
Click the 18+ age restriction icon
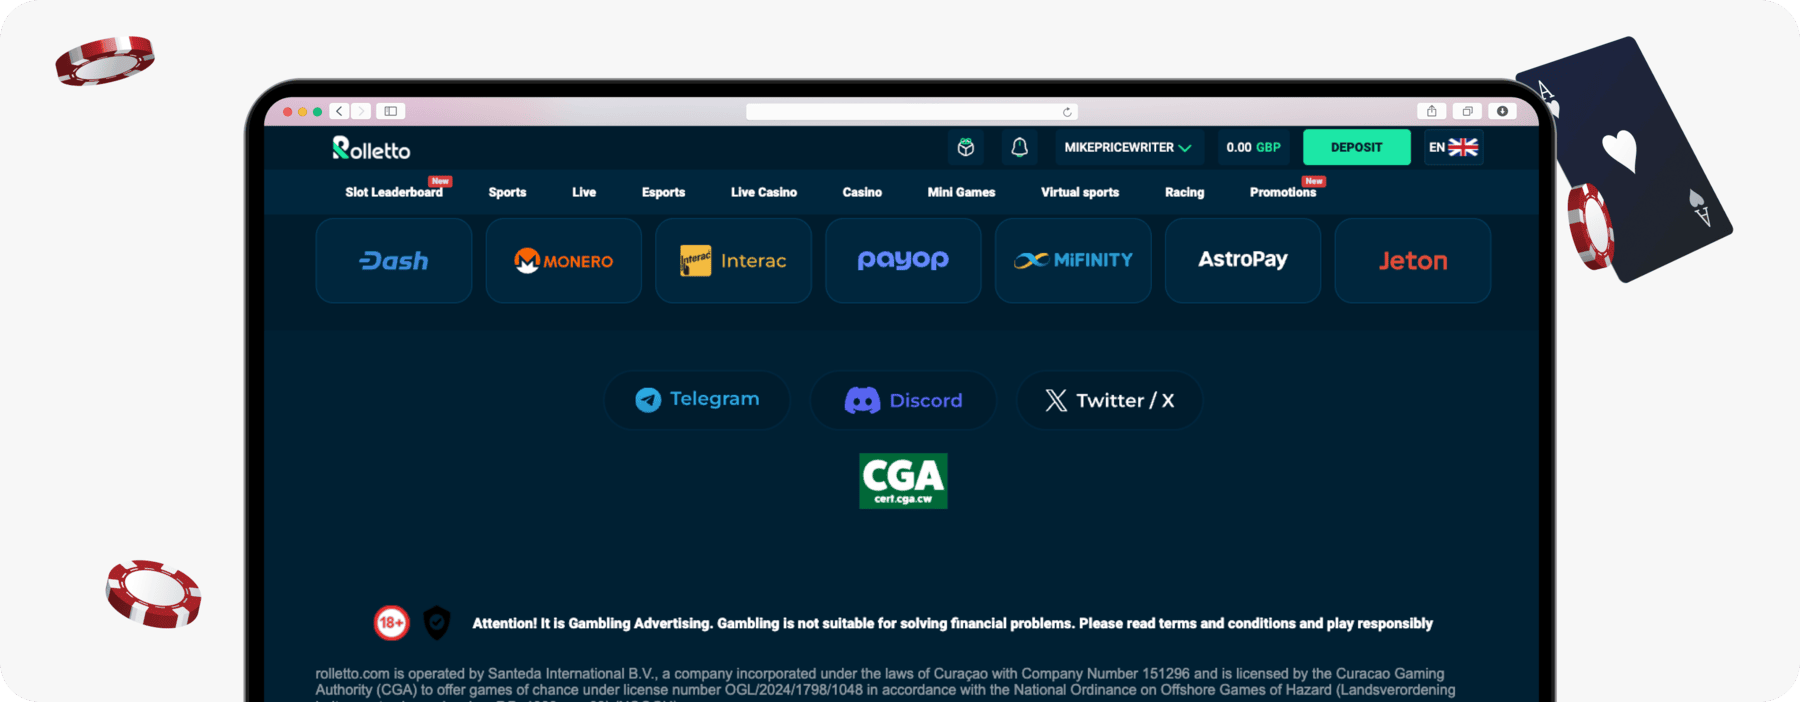click(392, 623)
